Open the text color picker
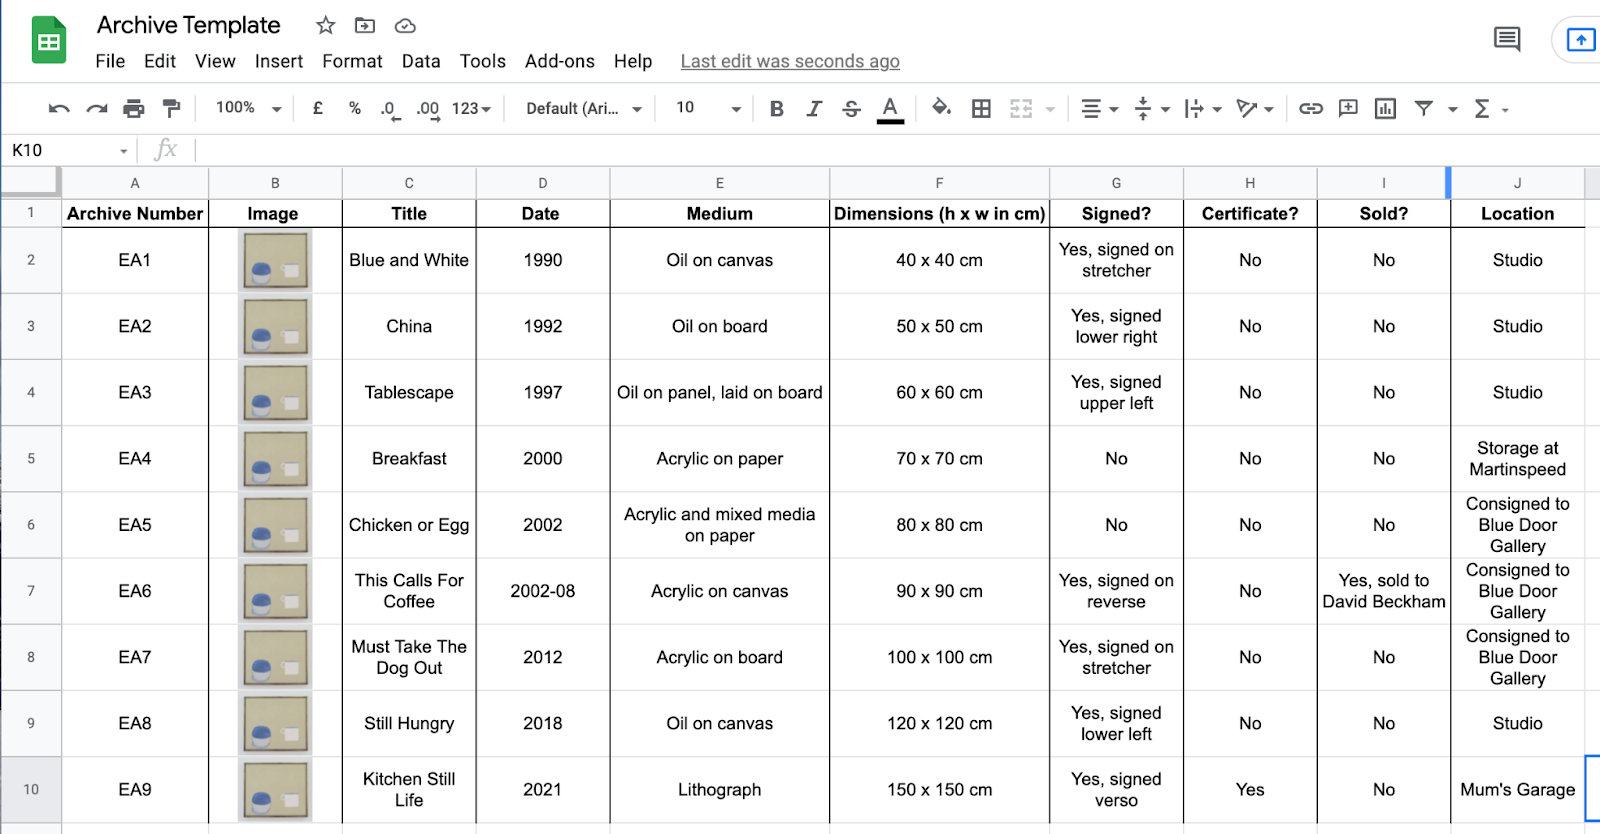The width and height of the screenshot is (1600, 834). 889,109
